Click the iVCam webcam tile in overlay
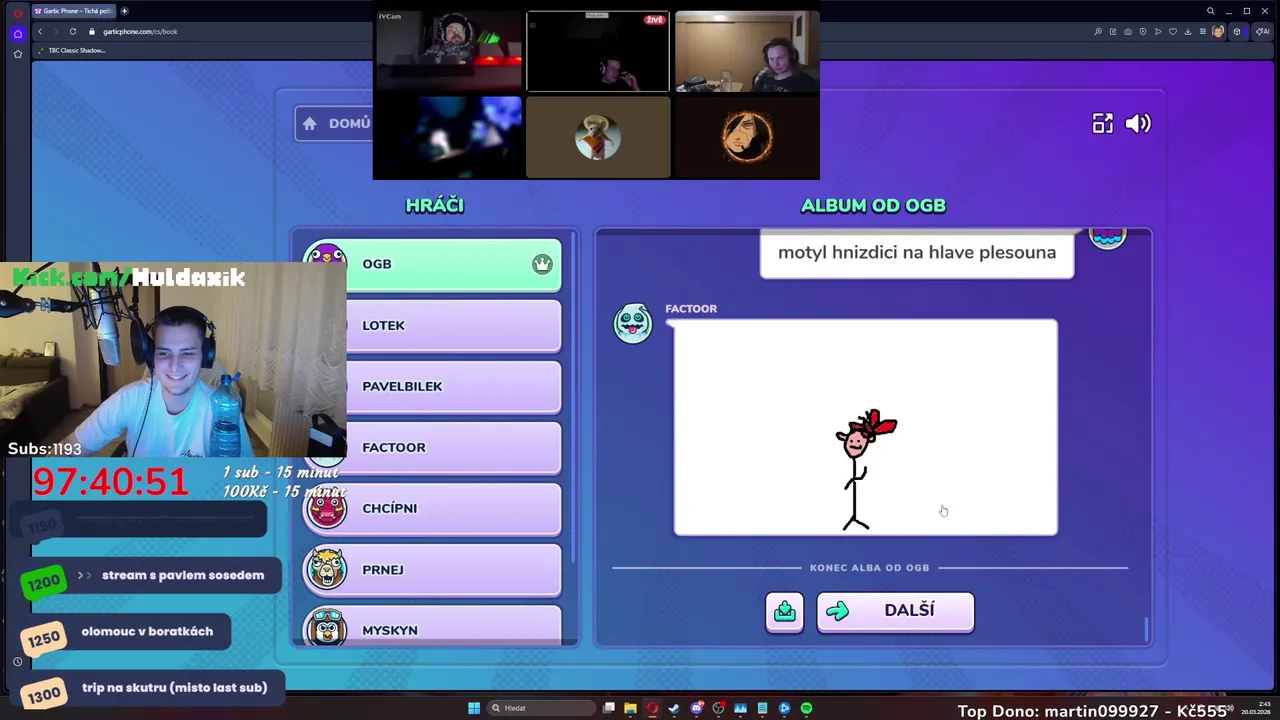Viewport: 1280px width, 720px height. (448, 51)
